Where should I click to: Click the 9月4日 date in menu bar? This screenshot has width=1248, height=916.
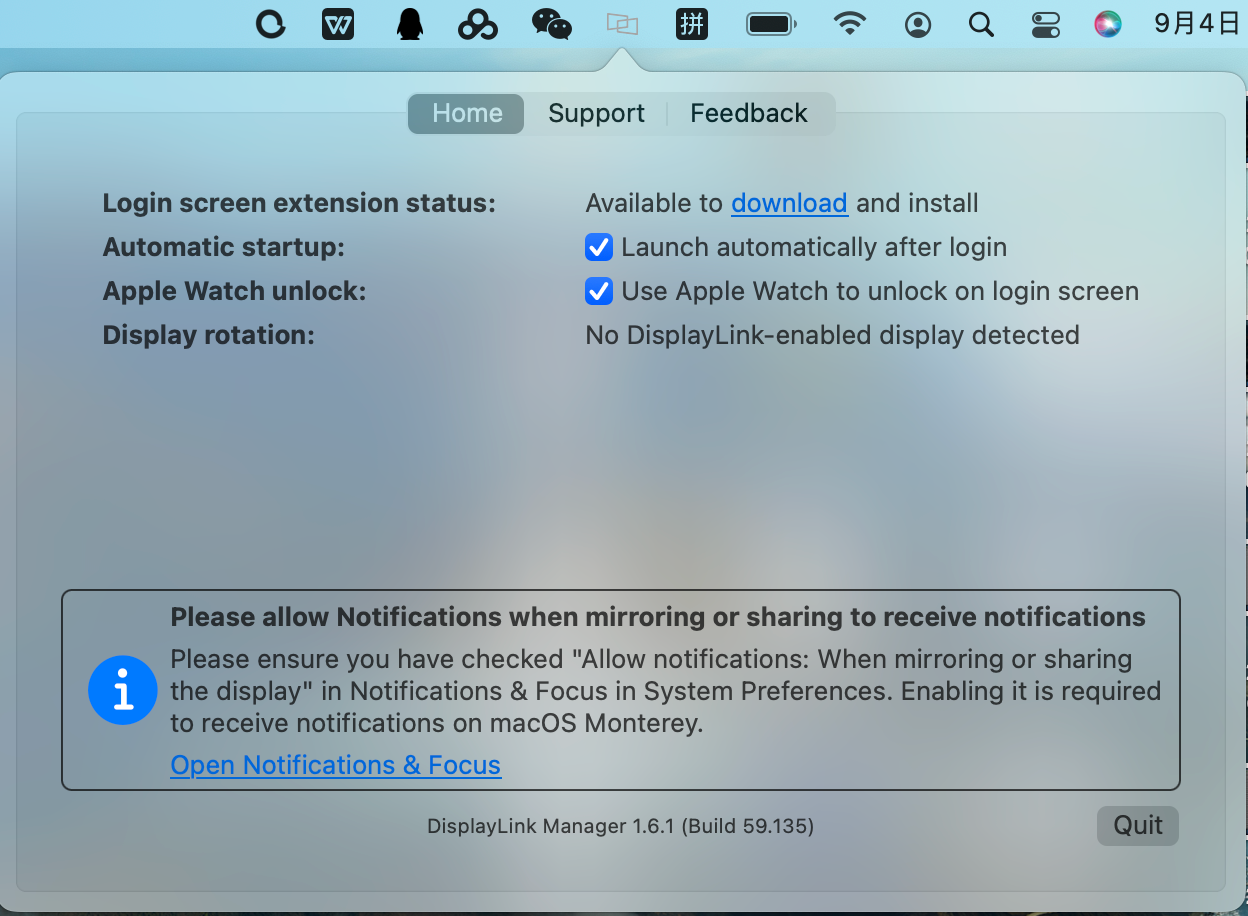pos(1197,24)
